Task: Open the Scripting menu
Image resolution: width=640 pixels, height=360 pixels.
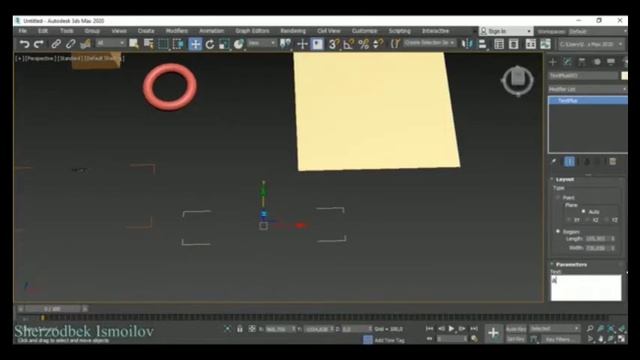Action: click(x=400, y=31)
